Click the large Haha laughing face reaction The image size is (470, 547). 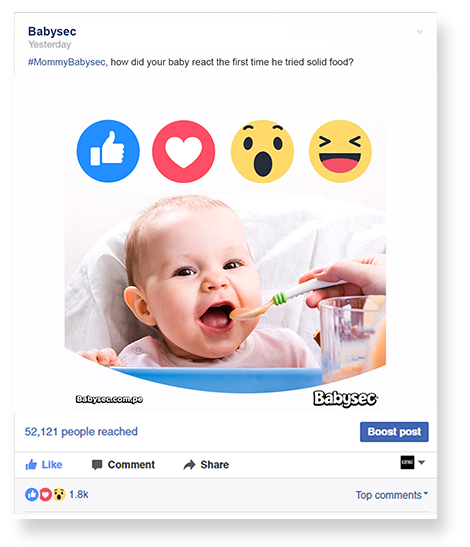click(340, 151)
